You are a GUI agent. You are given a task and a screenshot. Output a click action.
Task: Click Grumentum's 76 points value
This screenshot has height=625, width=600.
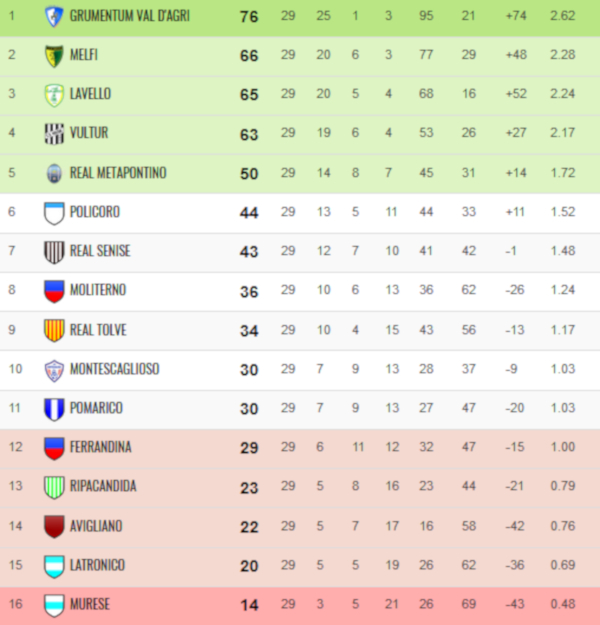pos(249,17)
